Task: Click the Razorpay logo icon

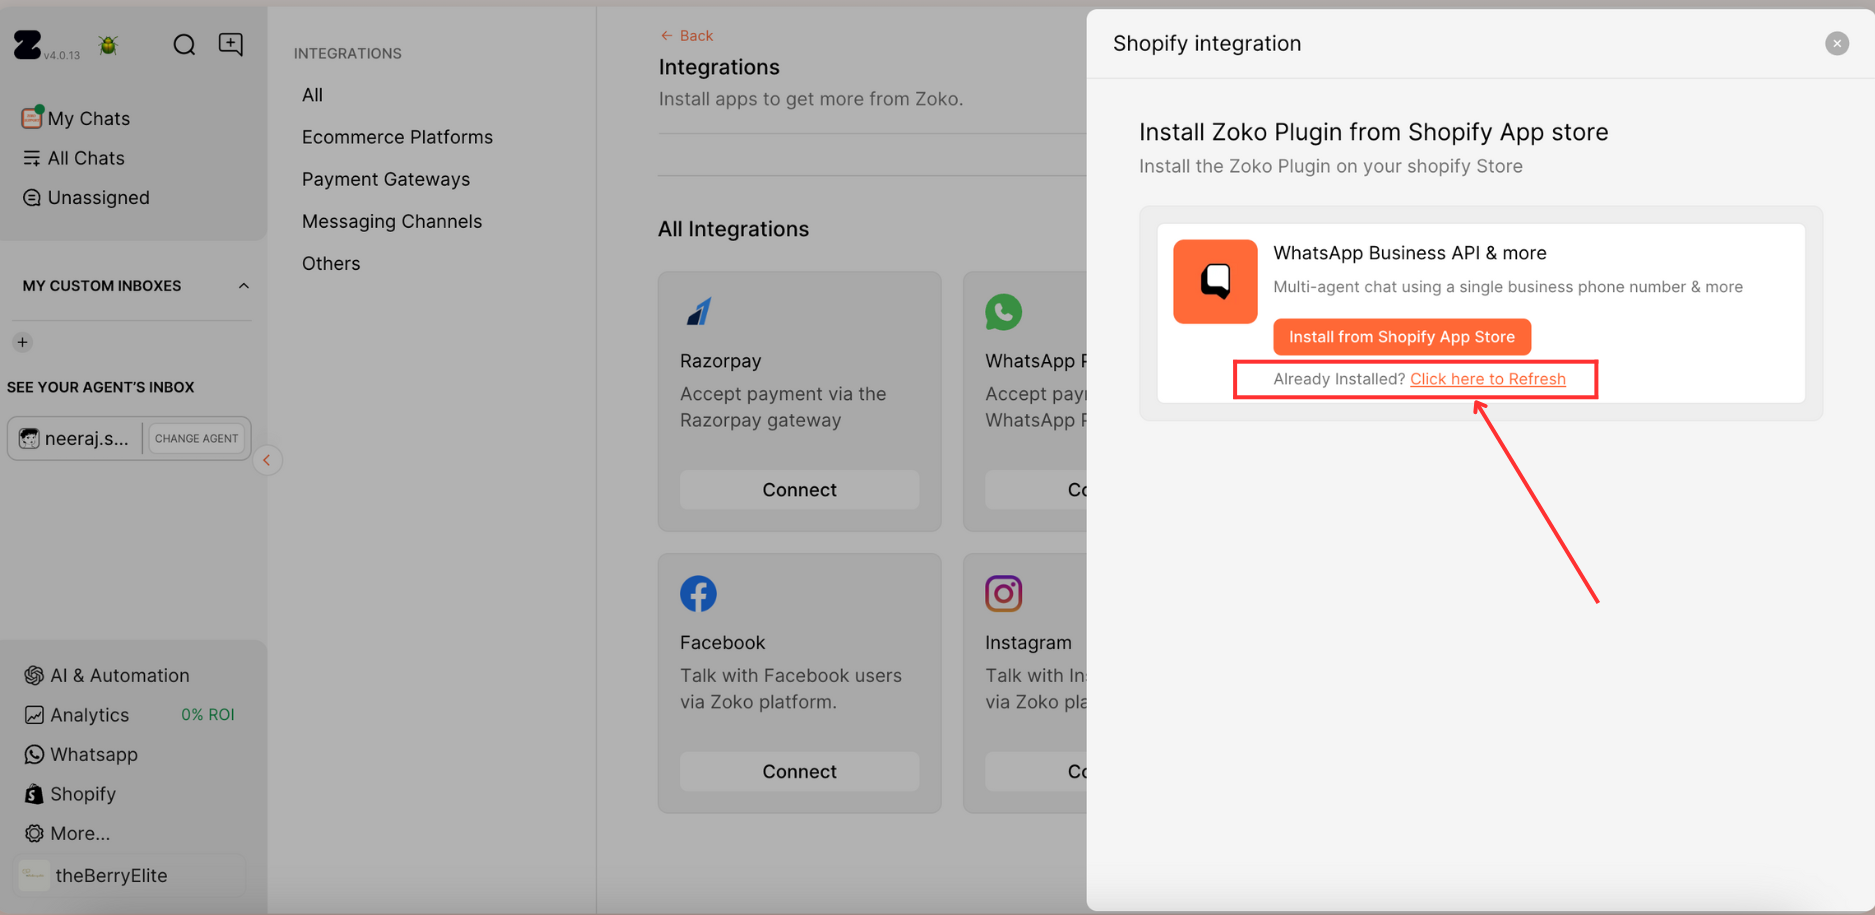Action: coord(698,312)
